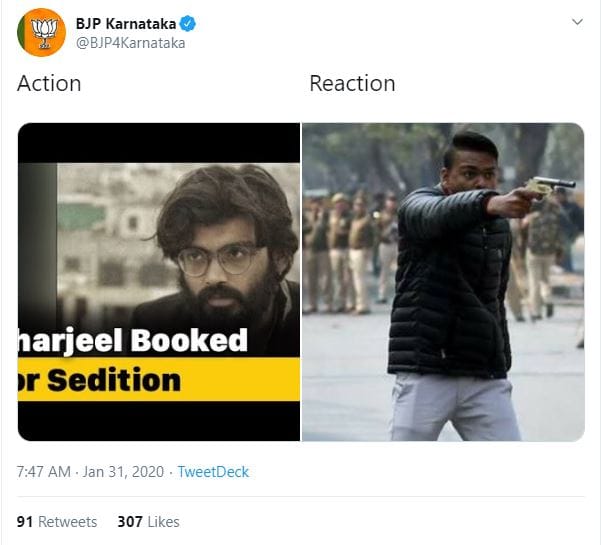
Task: Open the BJP Karnataka display name
Action: click(x=124, y=22)
